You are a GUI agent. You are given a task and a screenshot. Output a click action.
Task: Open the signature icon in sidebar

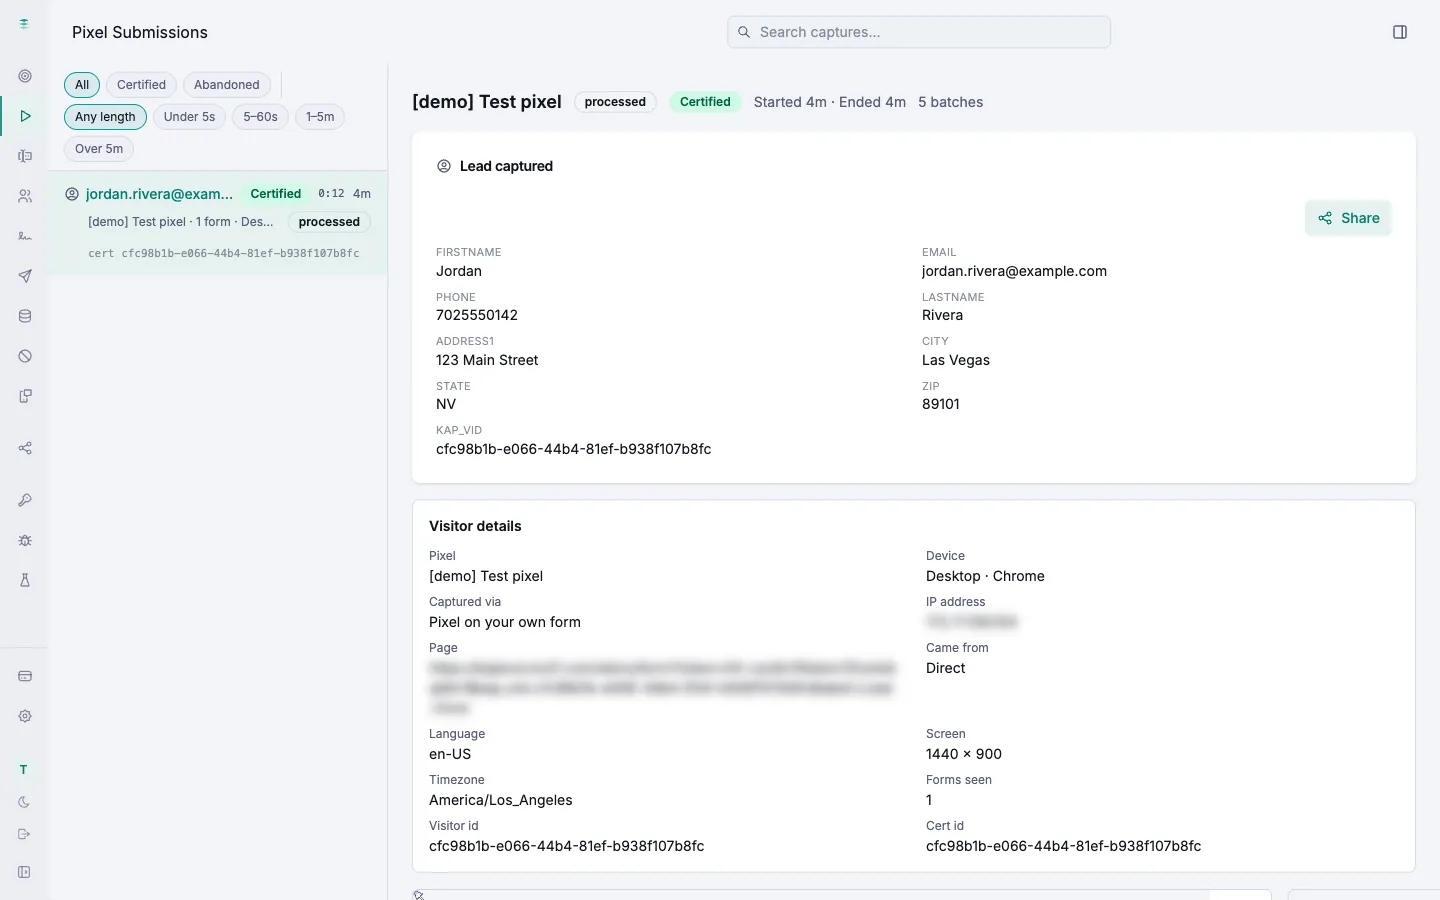[25, 236]
